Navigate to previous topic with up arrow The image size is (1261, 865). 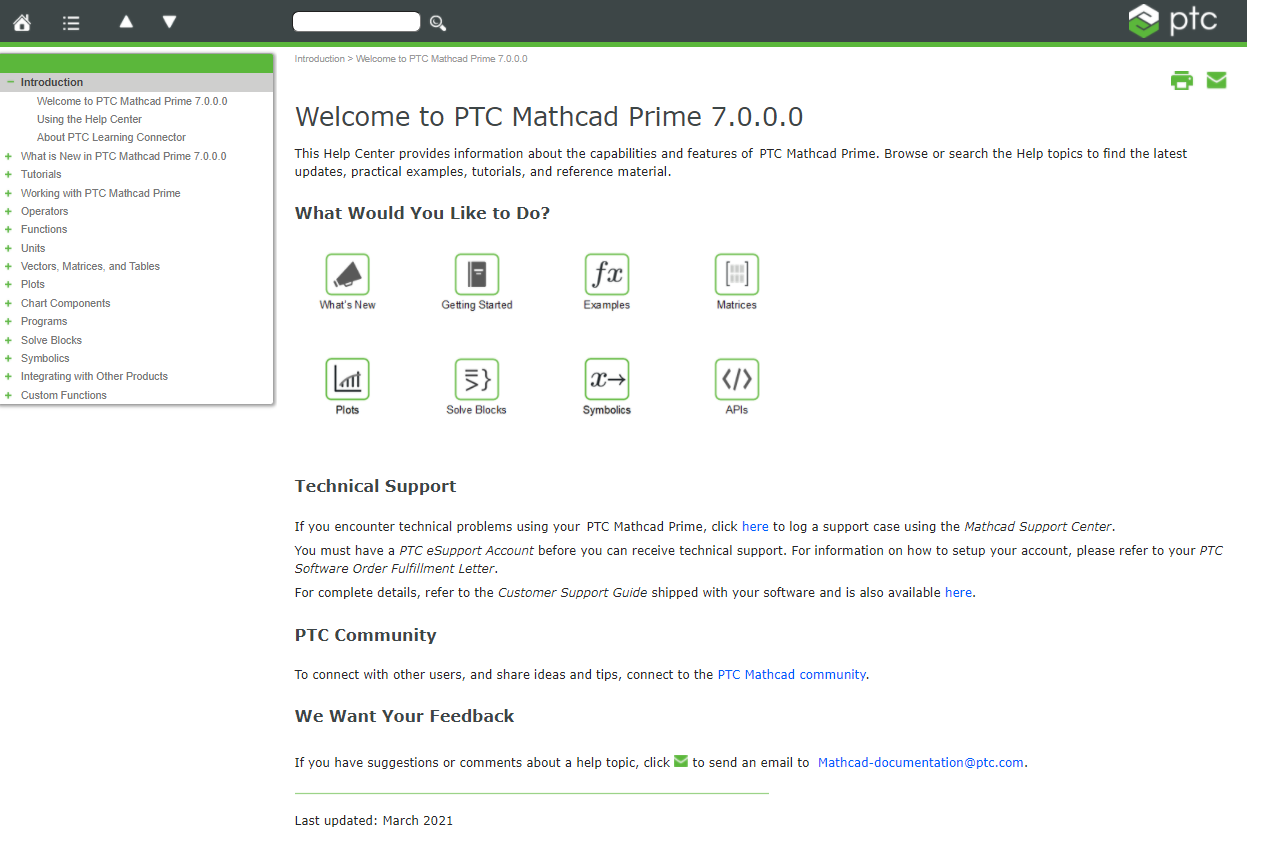125,21
